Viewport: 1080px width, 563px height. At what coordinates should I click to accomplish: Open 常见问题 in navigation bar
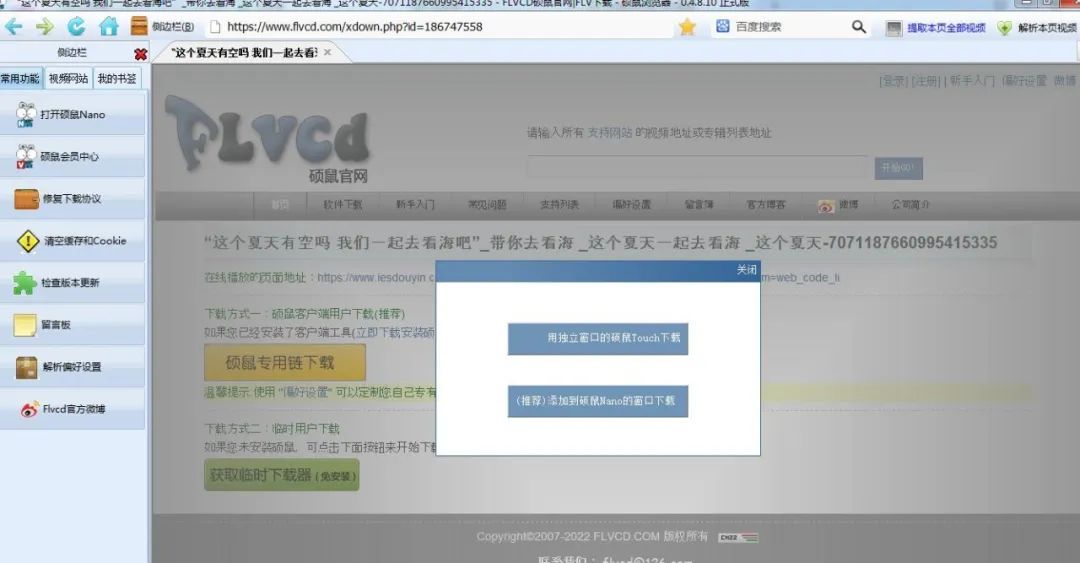(487, 205)
